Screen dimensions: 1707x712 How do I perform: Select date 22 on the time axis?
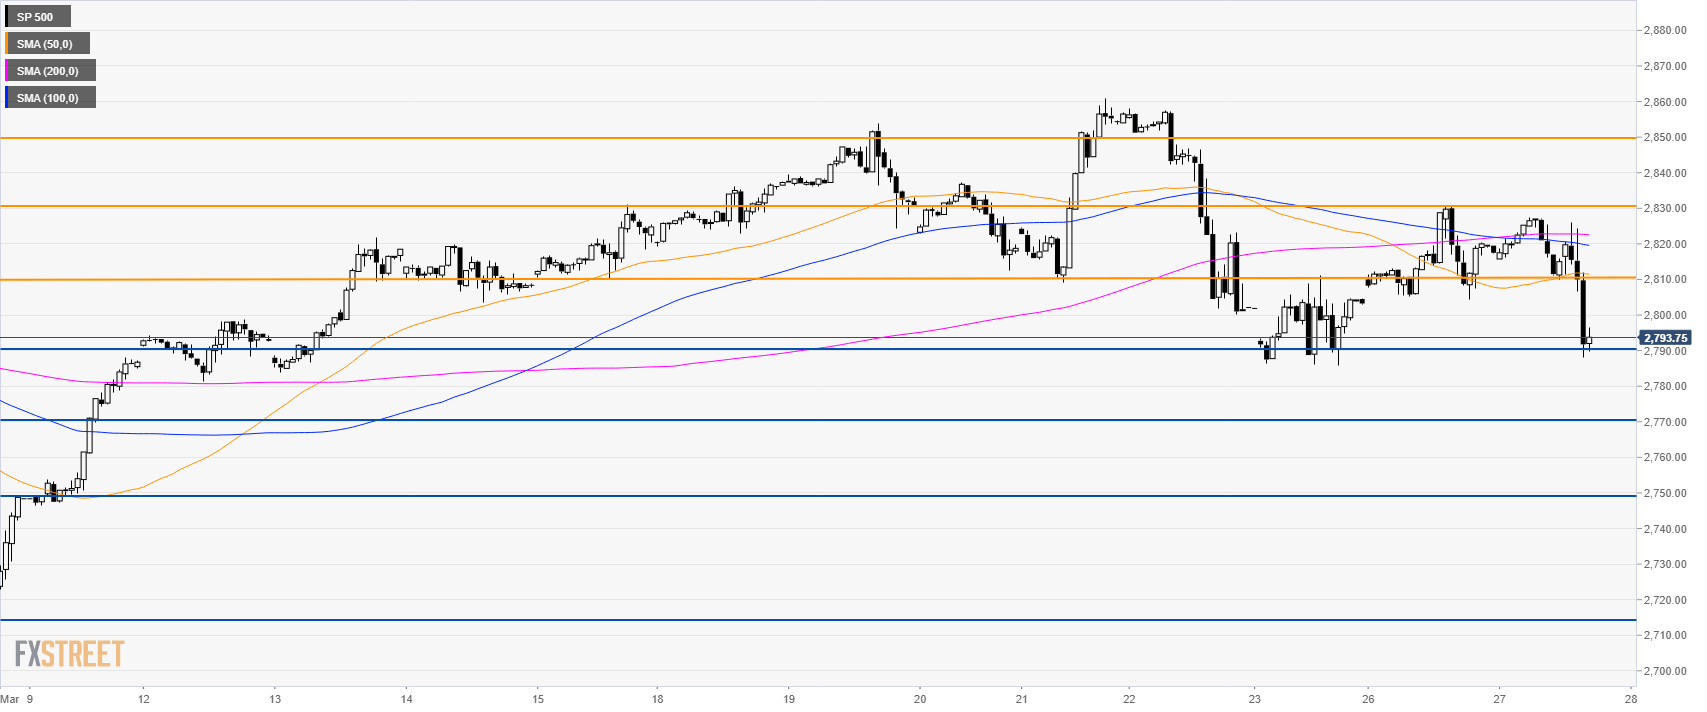tap(1129, 699)
